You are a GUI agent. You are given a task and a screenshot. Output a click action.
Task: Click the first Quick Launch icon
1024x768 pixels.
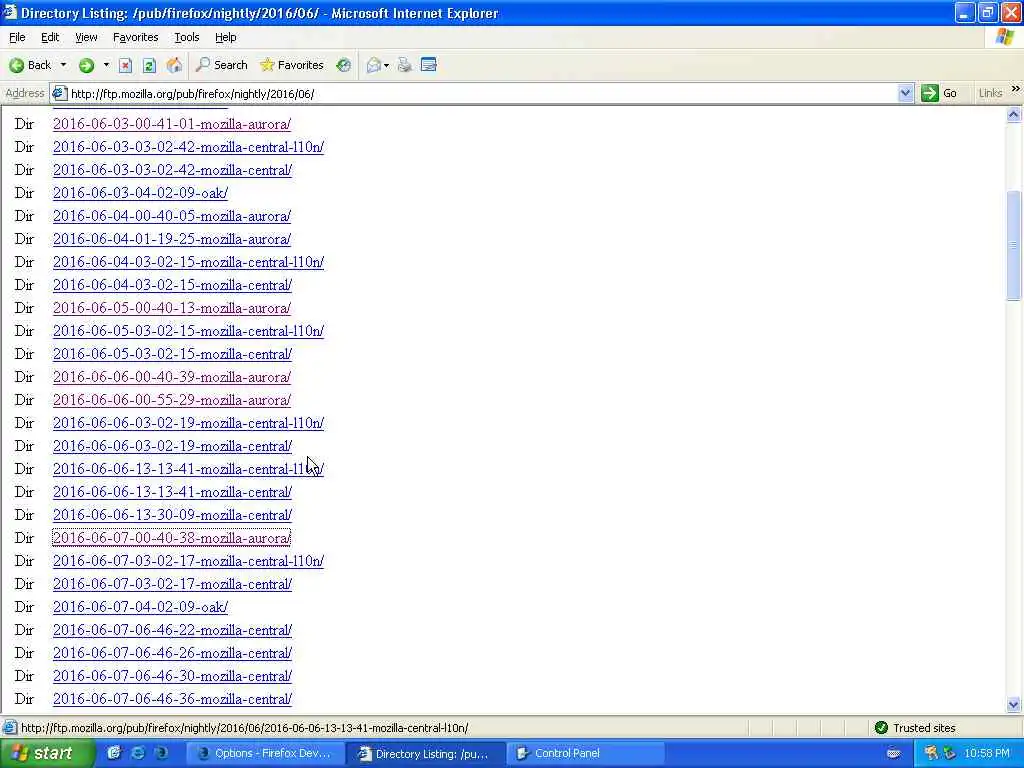(x=114, y=753)
